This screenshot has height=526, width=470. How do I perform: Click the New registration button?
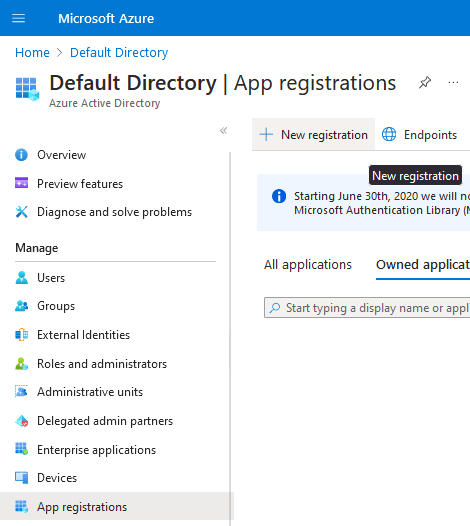pyautogui.click(x=313, y=135)
